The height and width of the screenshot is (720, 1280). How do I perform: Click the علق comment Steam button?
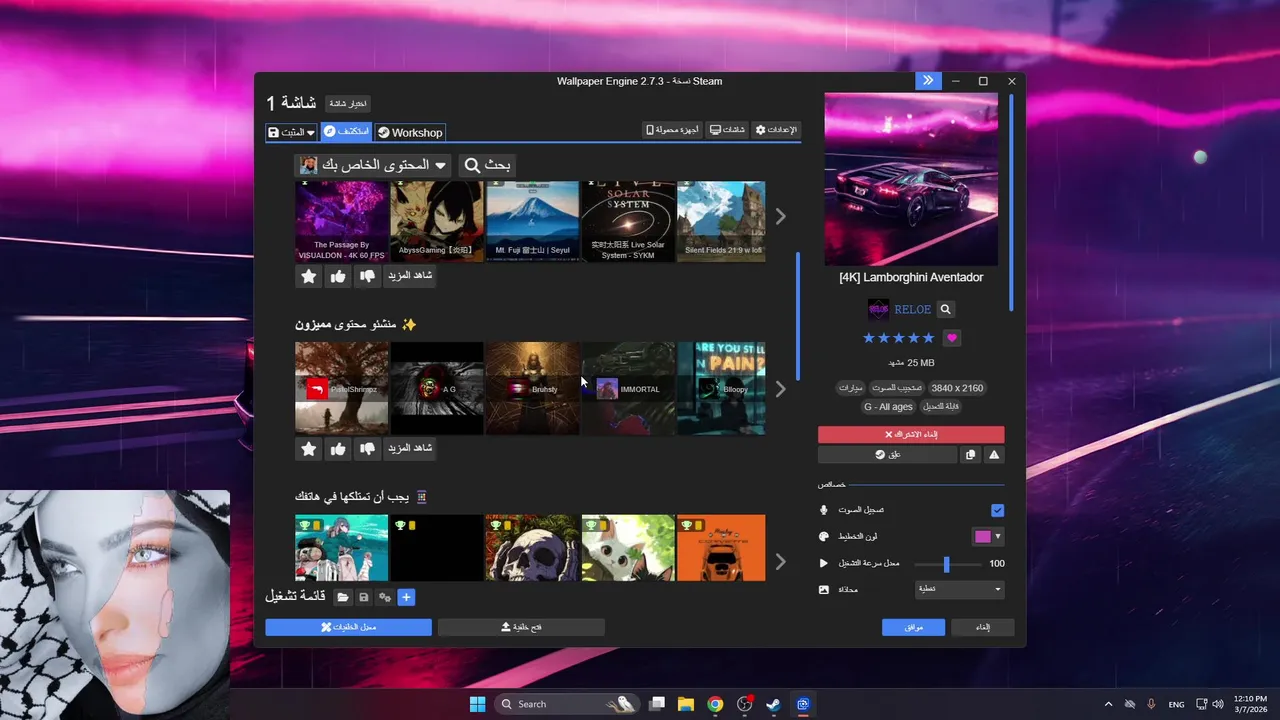click(x=887, y=455)
